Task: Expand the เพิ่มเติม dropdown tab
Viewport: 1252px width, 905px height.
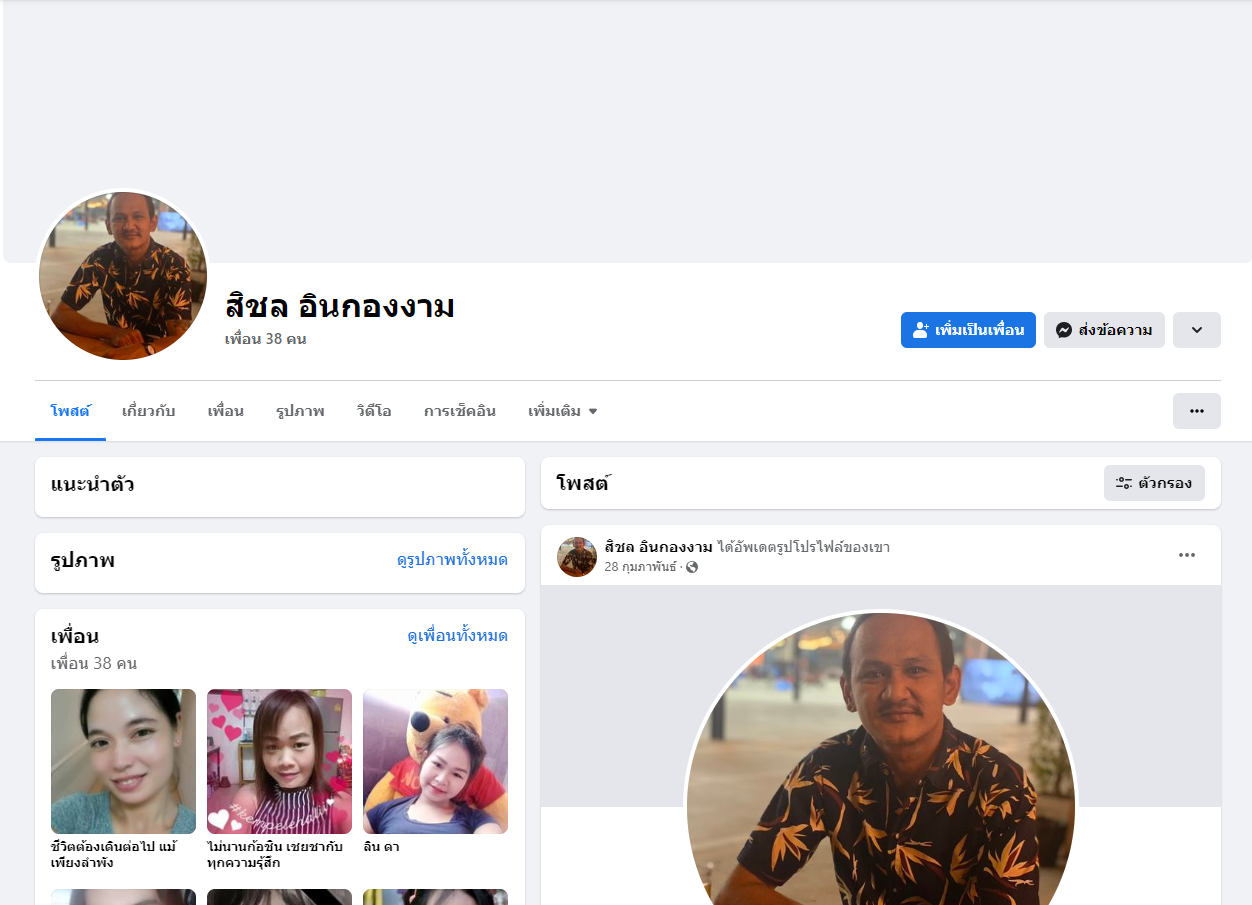Action: pos(563,411)
